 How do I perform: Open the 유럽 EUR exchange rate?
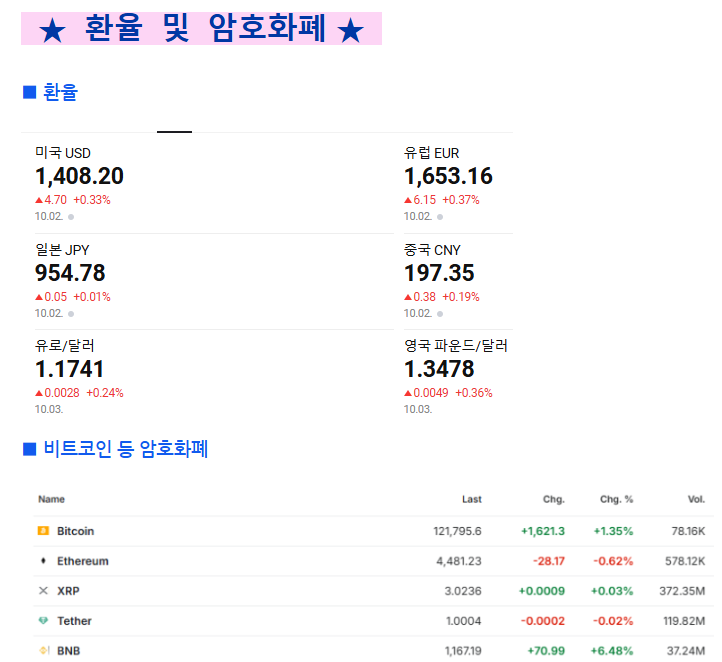(x=448, y=176)
